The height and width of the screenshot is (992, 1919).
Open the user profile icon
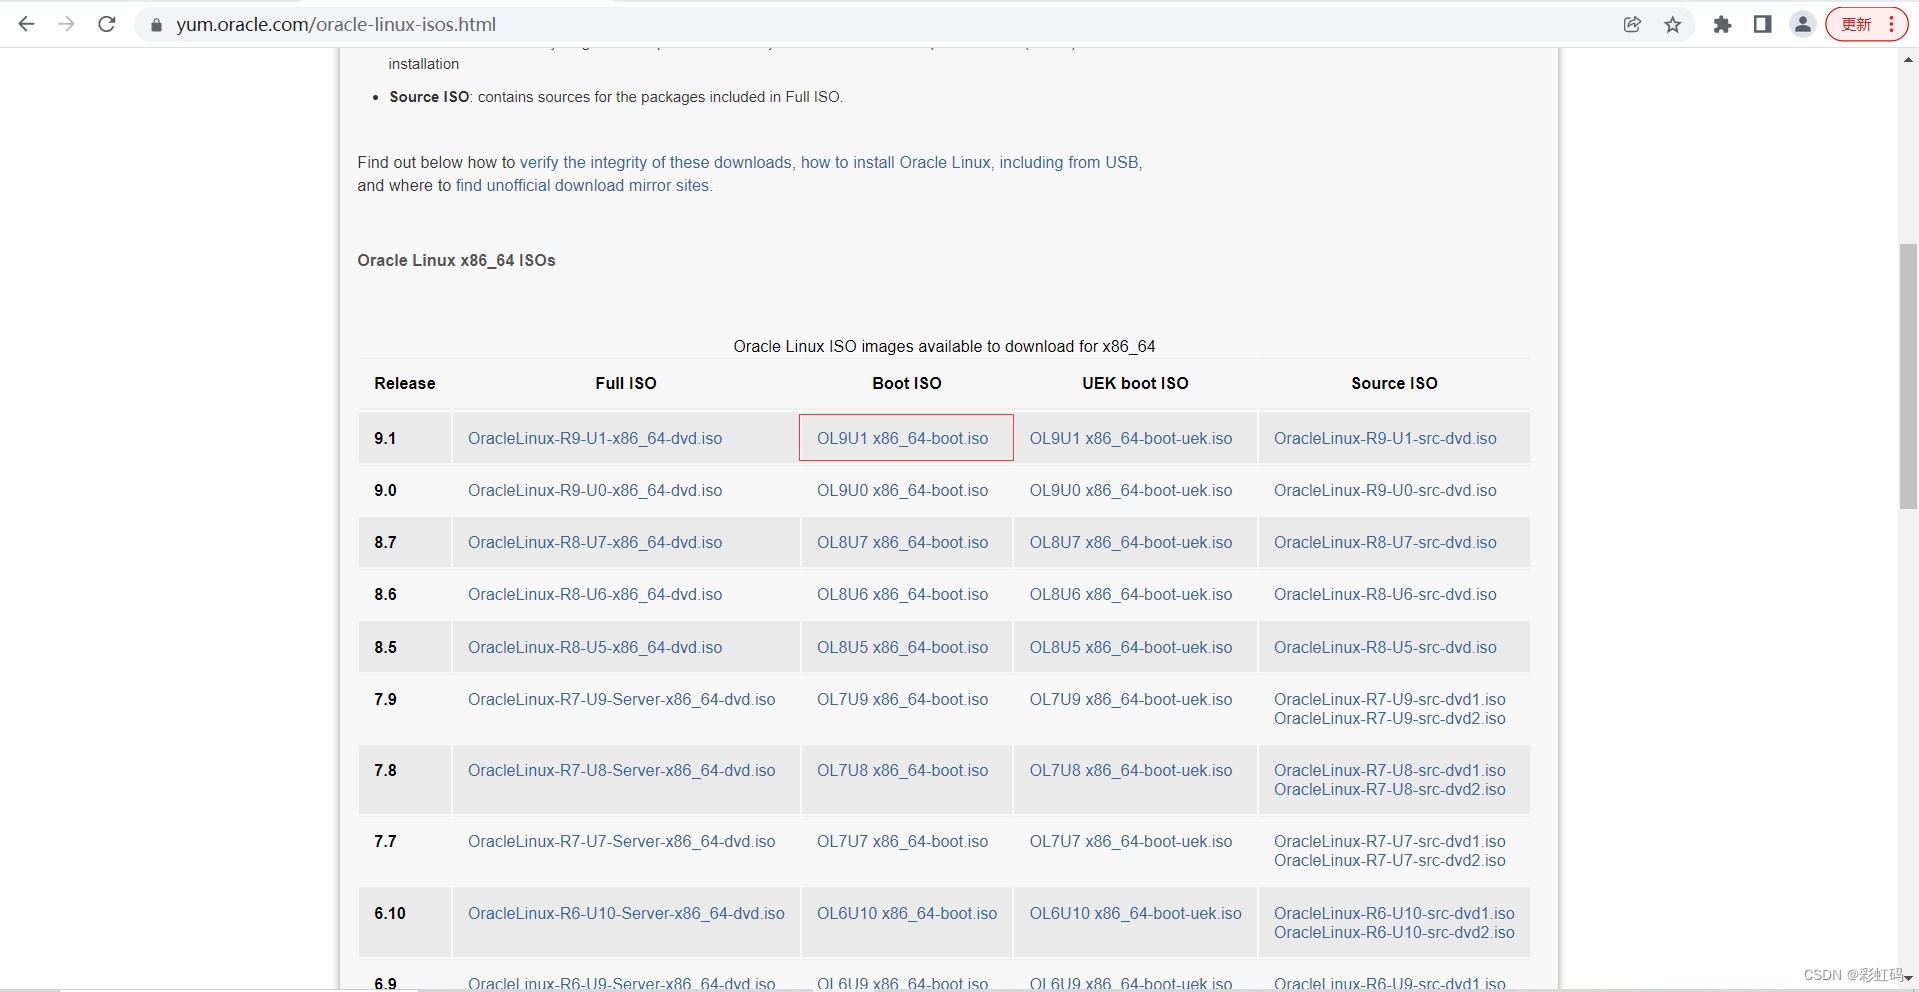click(1802, 24)
